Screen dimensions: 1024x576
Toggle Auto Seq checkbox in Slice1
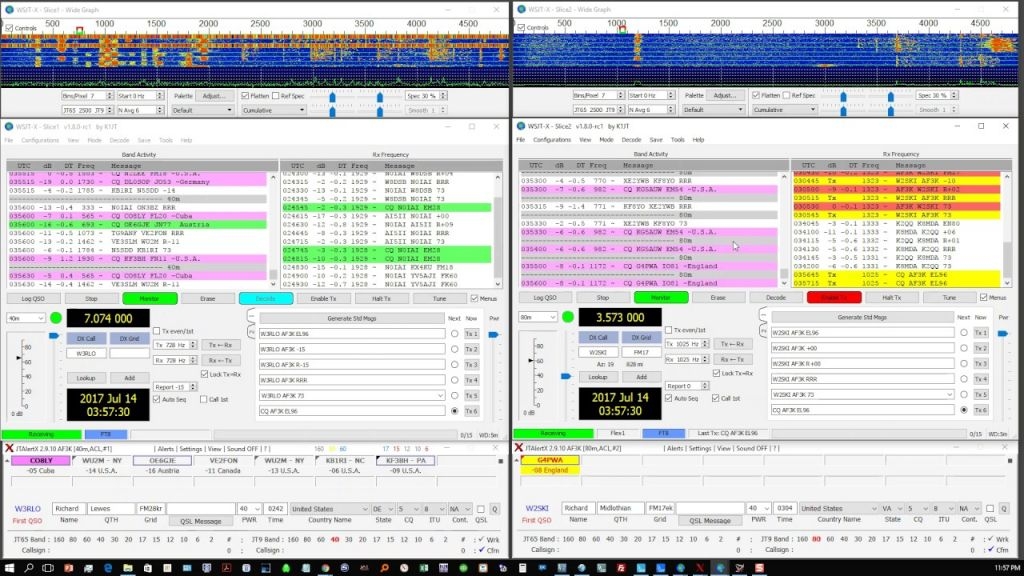(157, 399)
